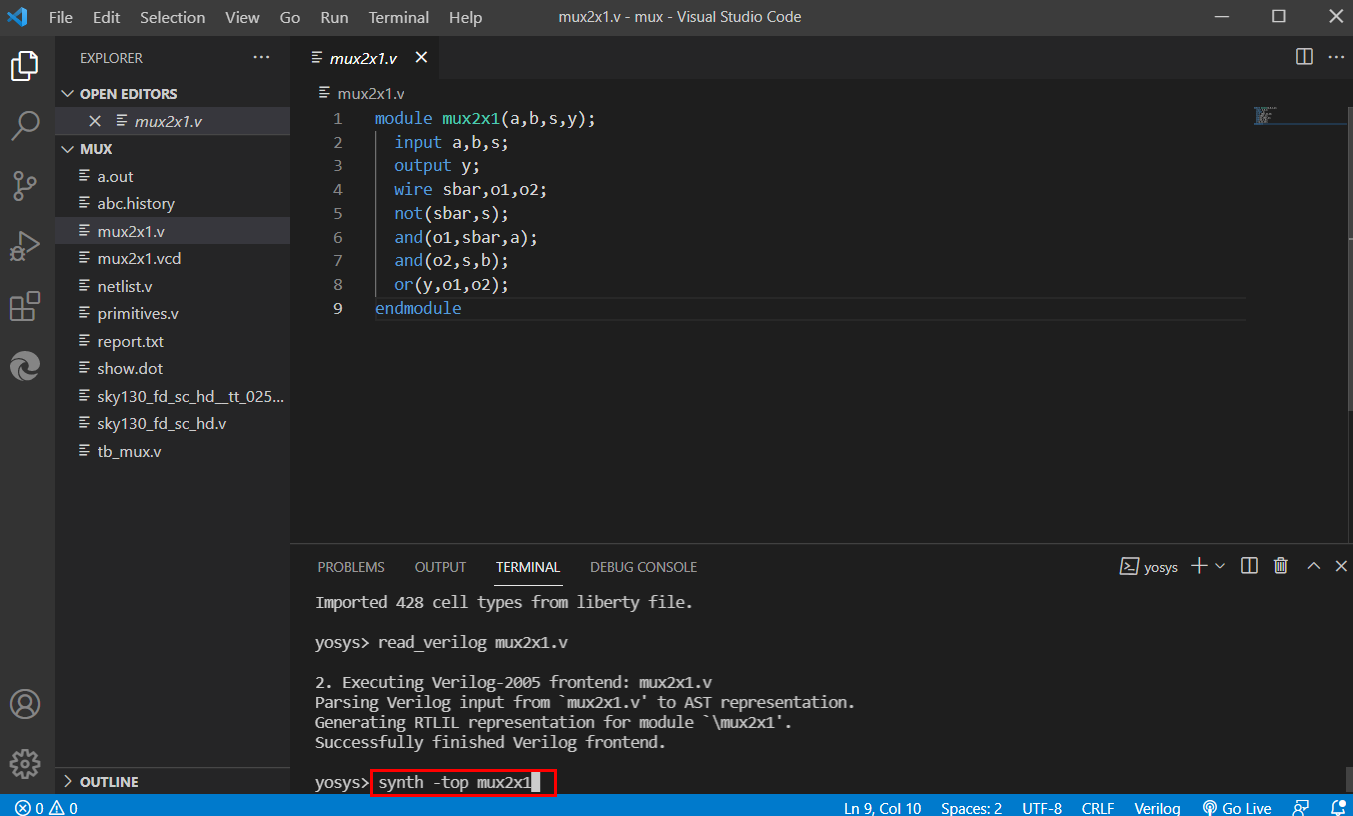Expand the Outline section

click(172, 781)
